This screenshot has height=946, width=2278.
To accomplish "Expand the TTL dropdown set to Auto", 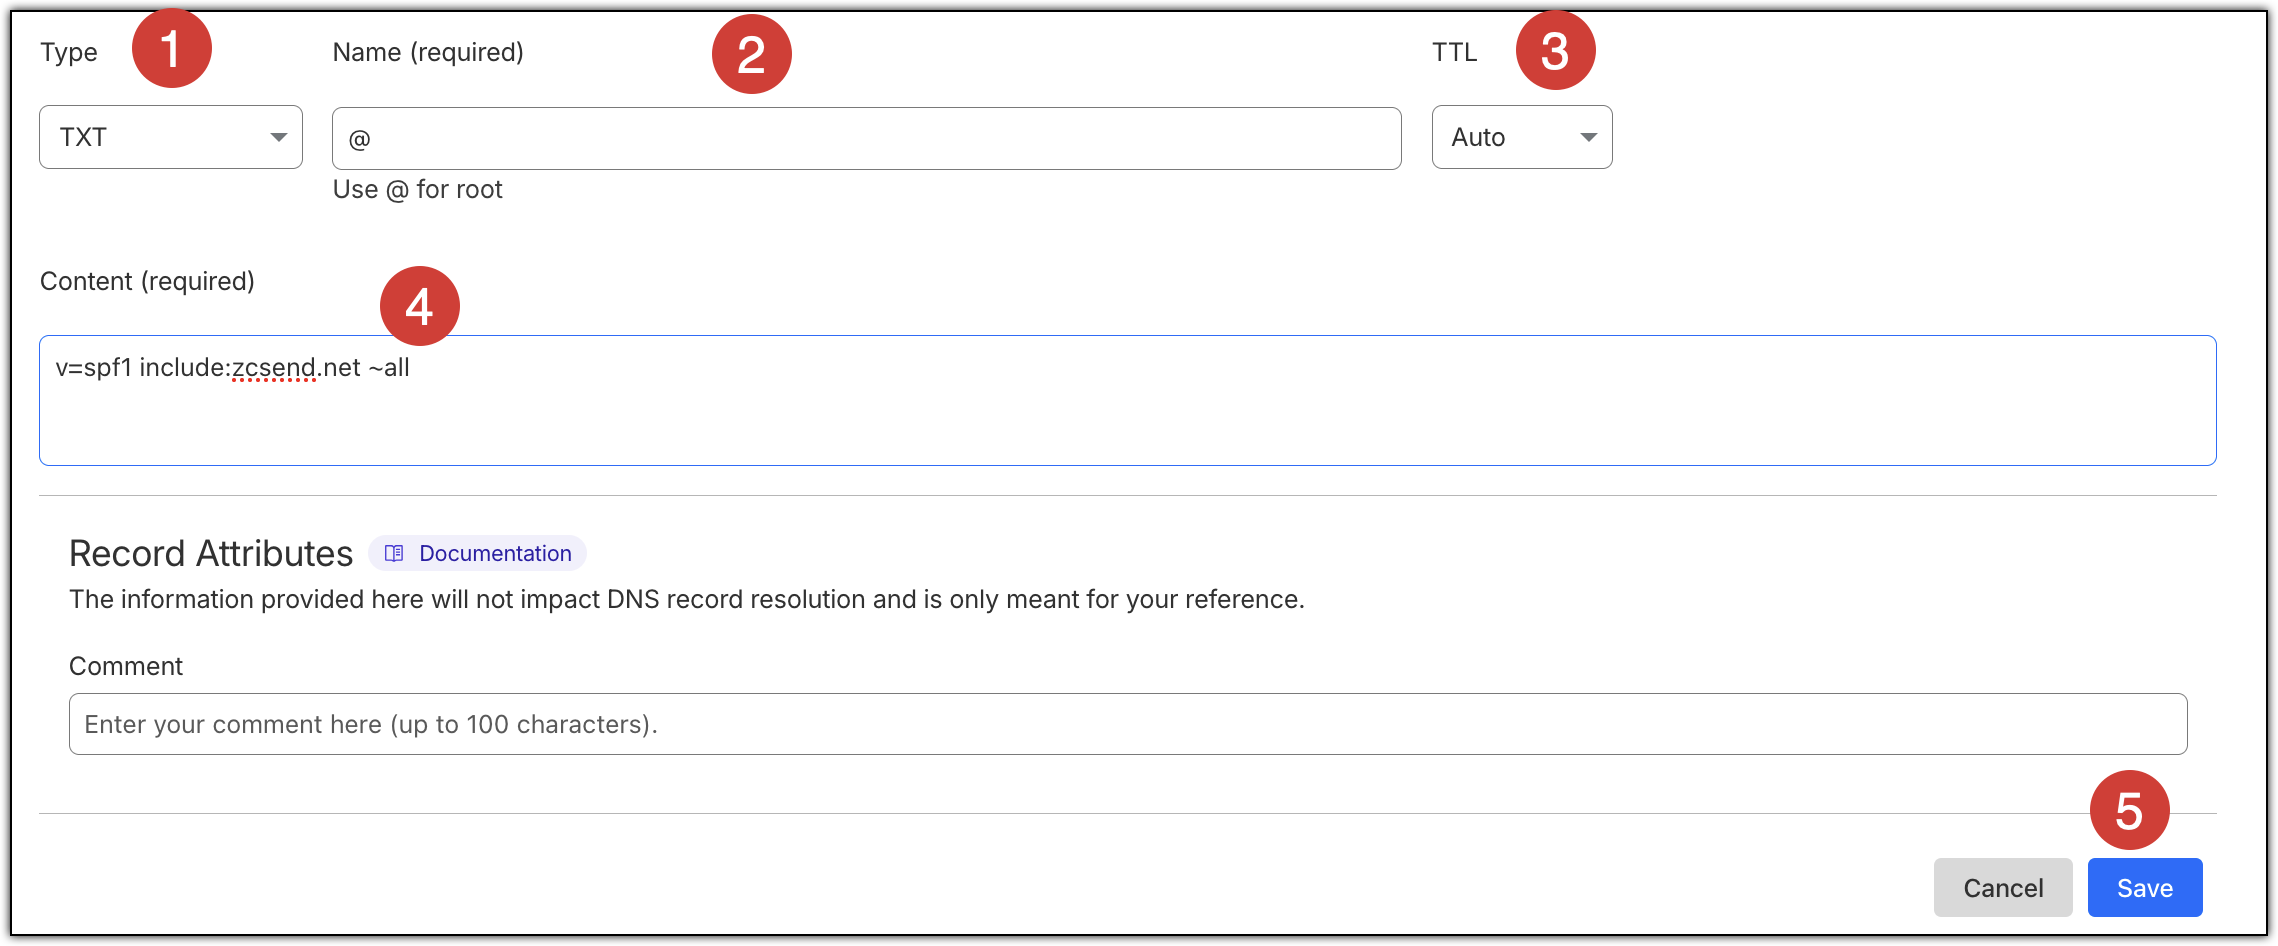I will coord(1521,137).
